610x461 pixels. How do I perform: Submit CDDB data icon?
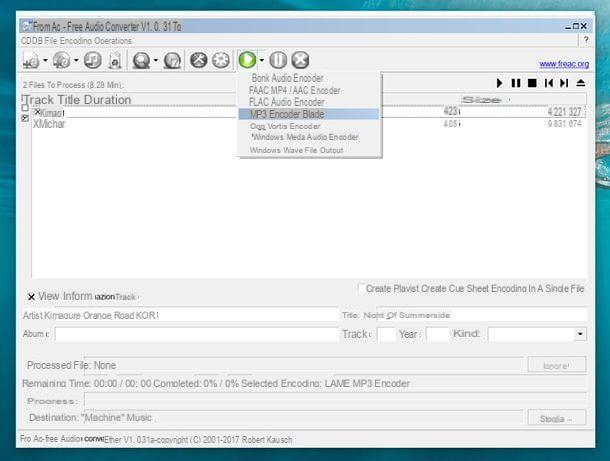click(x=172, y=60)
